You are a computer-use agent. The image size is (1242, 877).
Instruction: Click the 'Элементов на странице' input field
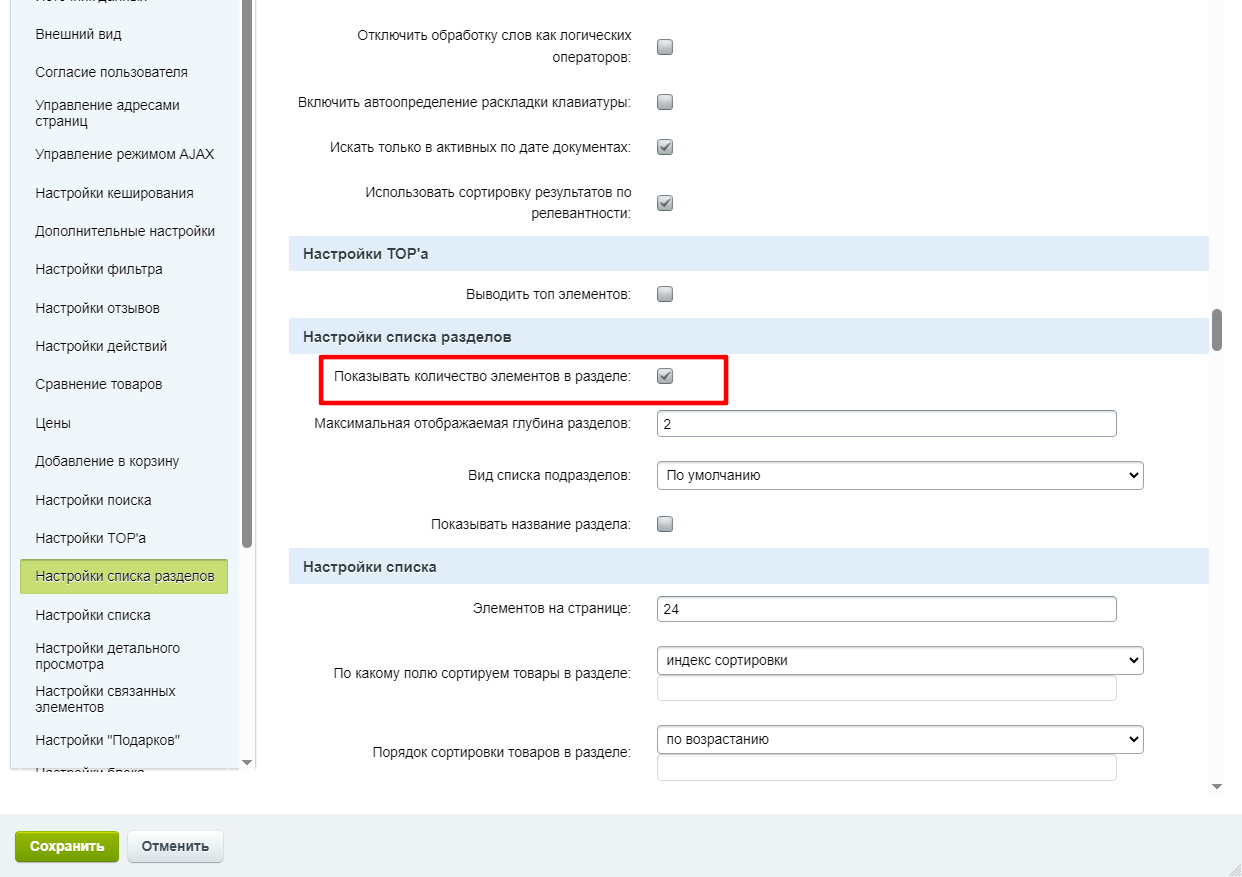click(x=885, y=609)
